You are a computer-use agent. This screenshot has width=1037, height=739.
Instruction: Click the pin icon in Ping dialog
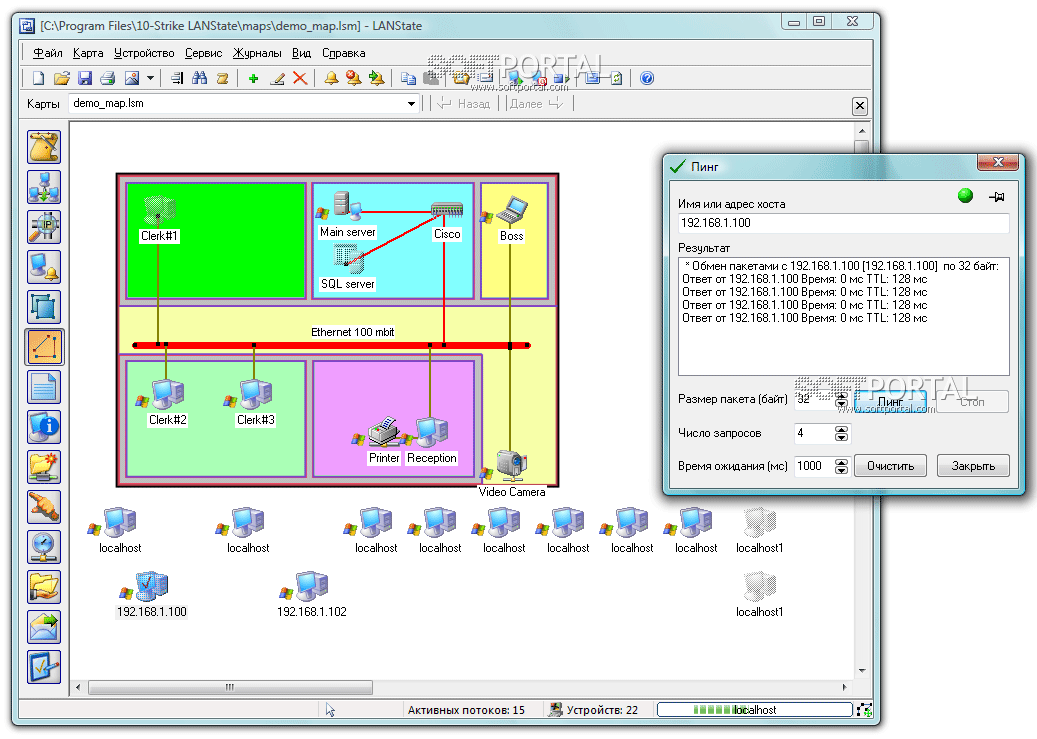[x=997, y=196]
